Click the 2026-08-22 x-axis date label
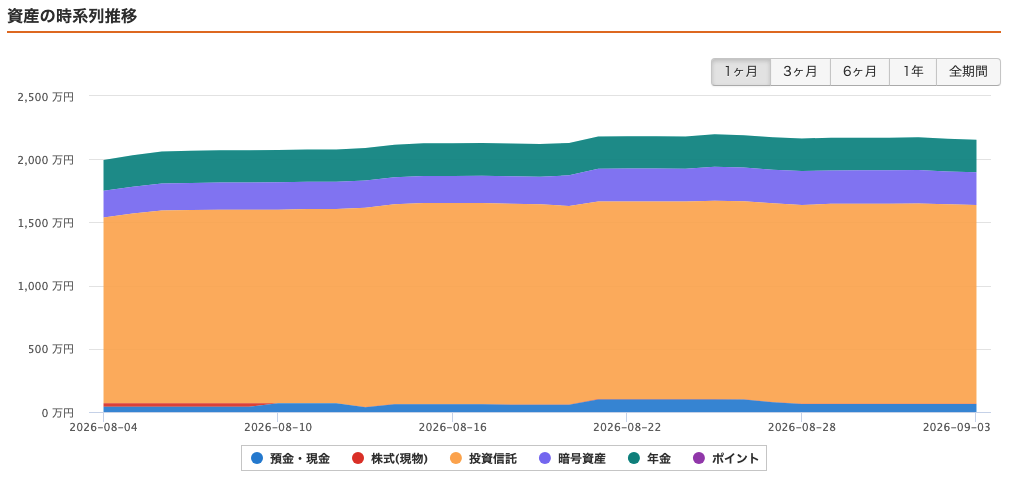The width and height of the screenshot is (1011, 480). pos(627,426)
